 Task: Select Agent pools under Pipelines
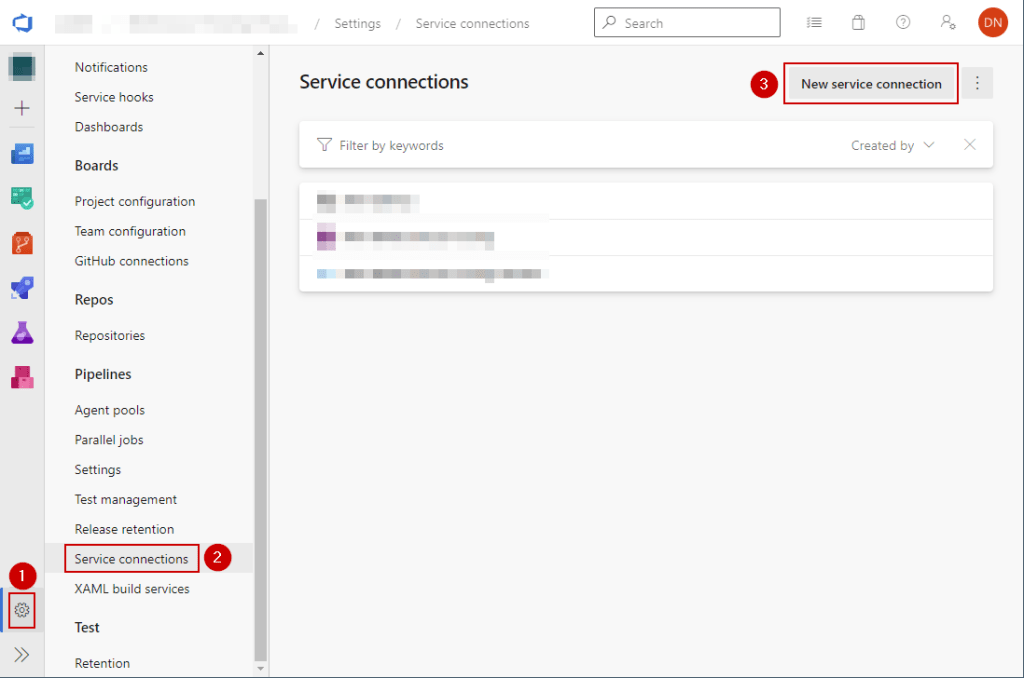(x=109, y=410)
